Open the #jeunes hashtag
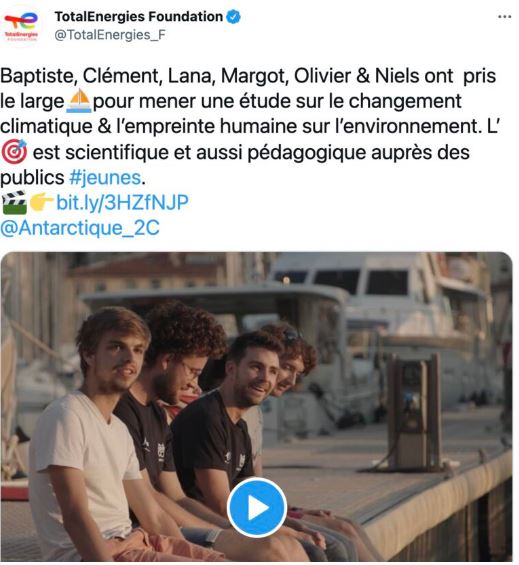The width and height of the screenshot is (519, 565). (x=105, y=178)
